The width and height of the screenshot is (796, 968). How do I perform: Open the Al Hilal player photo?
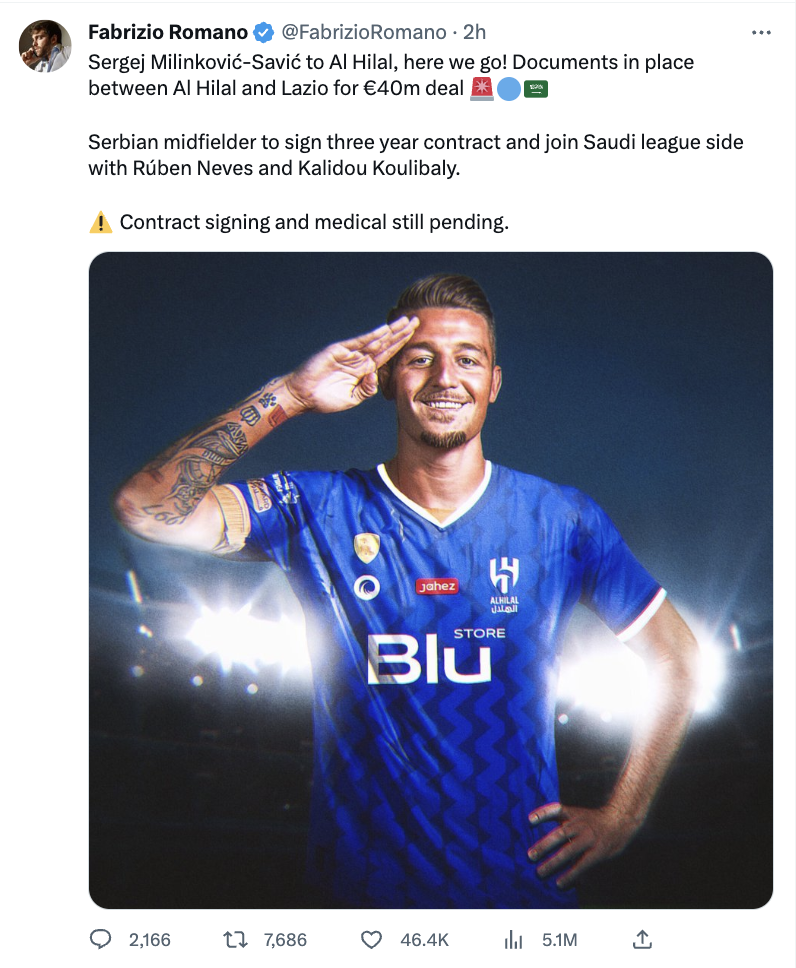click(430, 580)
